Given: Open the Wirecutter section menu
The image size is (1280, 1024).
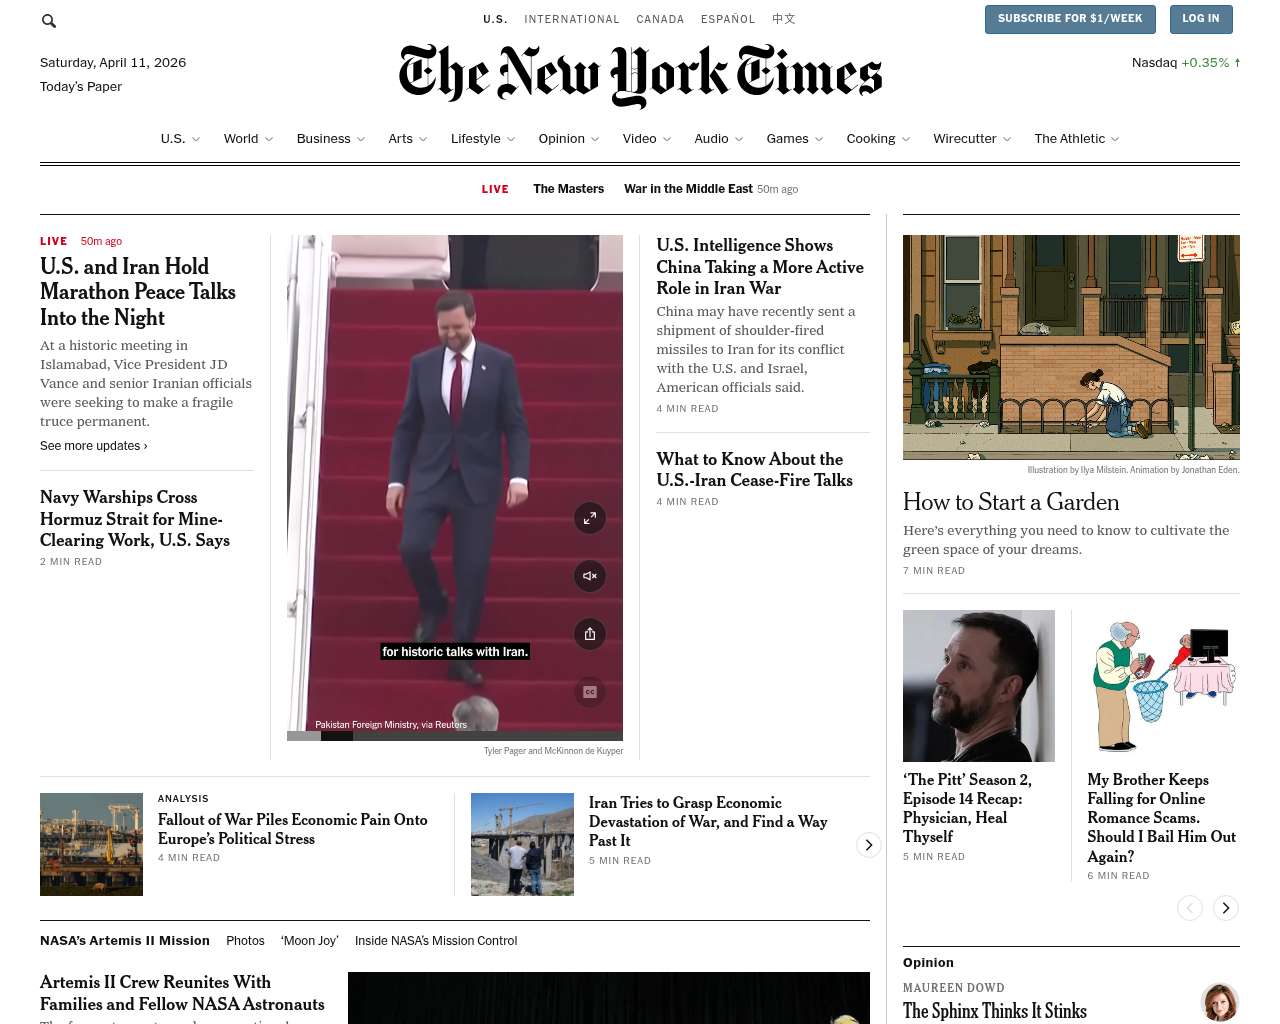Looking at the screenshot, I should (x=972, y=139).
